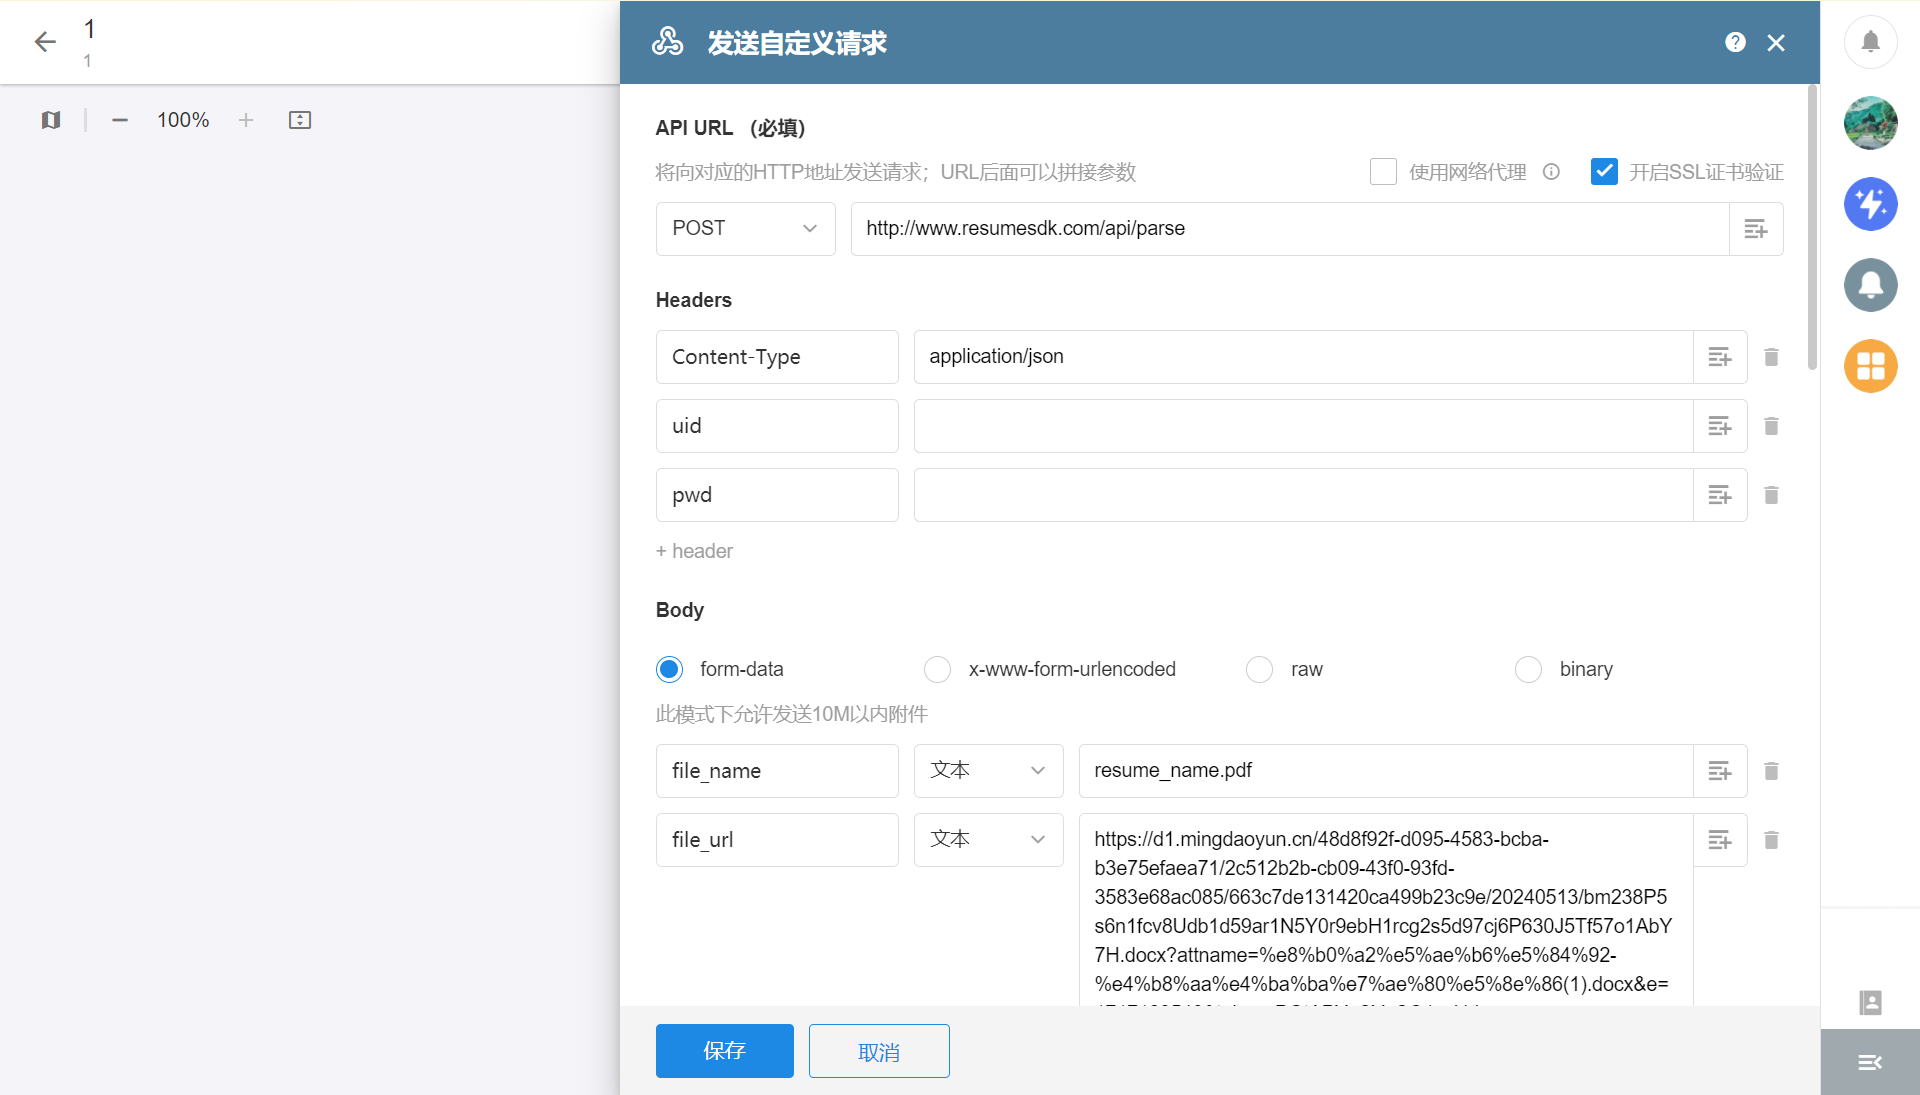Enable the 使用网络代理 checkbox
Viewport: 1920px width, 1095px height.
click(1383, 172)
